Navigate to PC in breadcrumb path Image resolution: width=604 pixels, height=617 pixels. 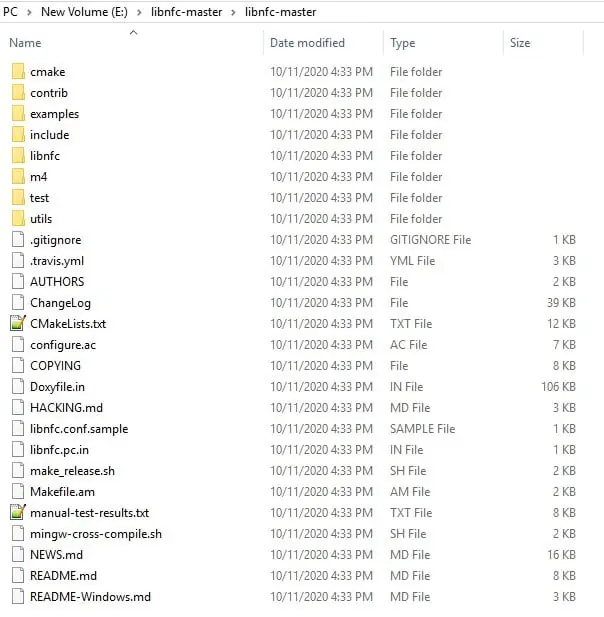[x=10, y=12]
